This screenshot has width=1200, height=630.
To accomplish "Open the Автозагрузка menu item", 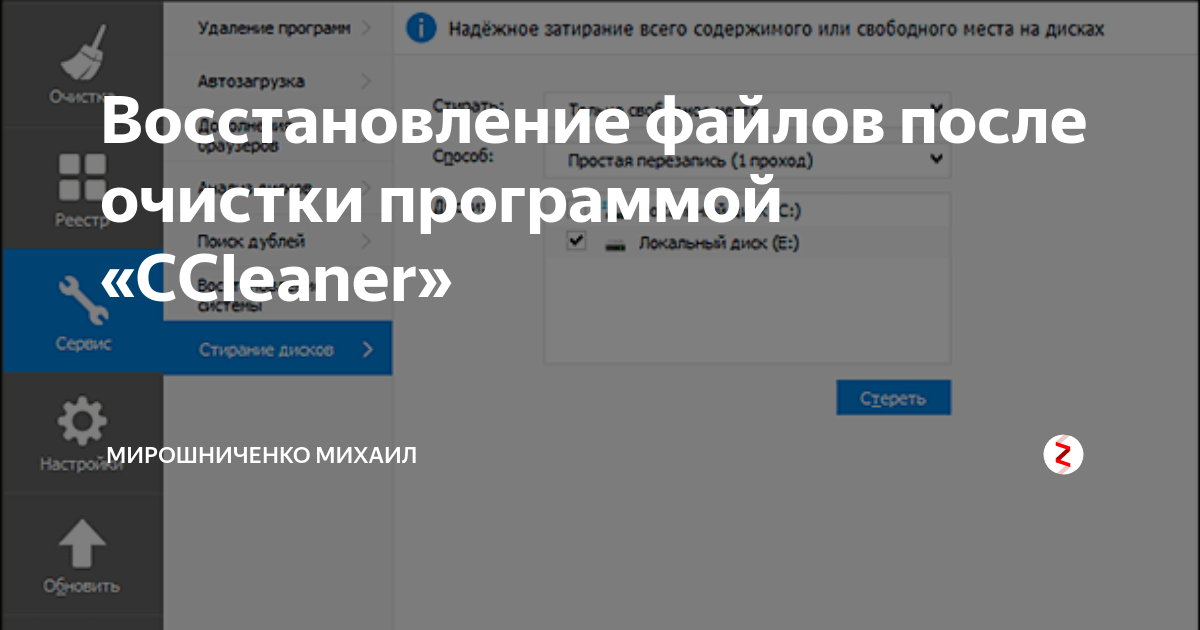I will pos(278,80).
